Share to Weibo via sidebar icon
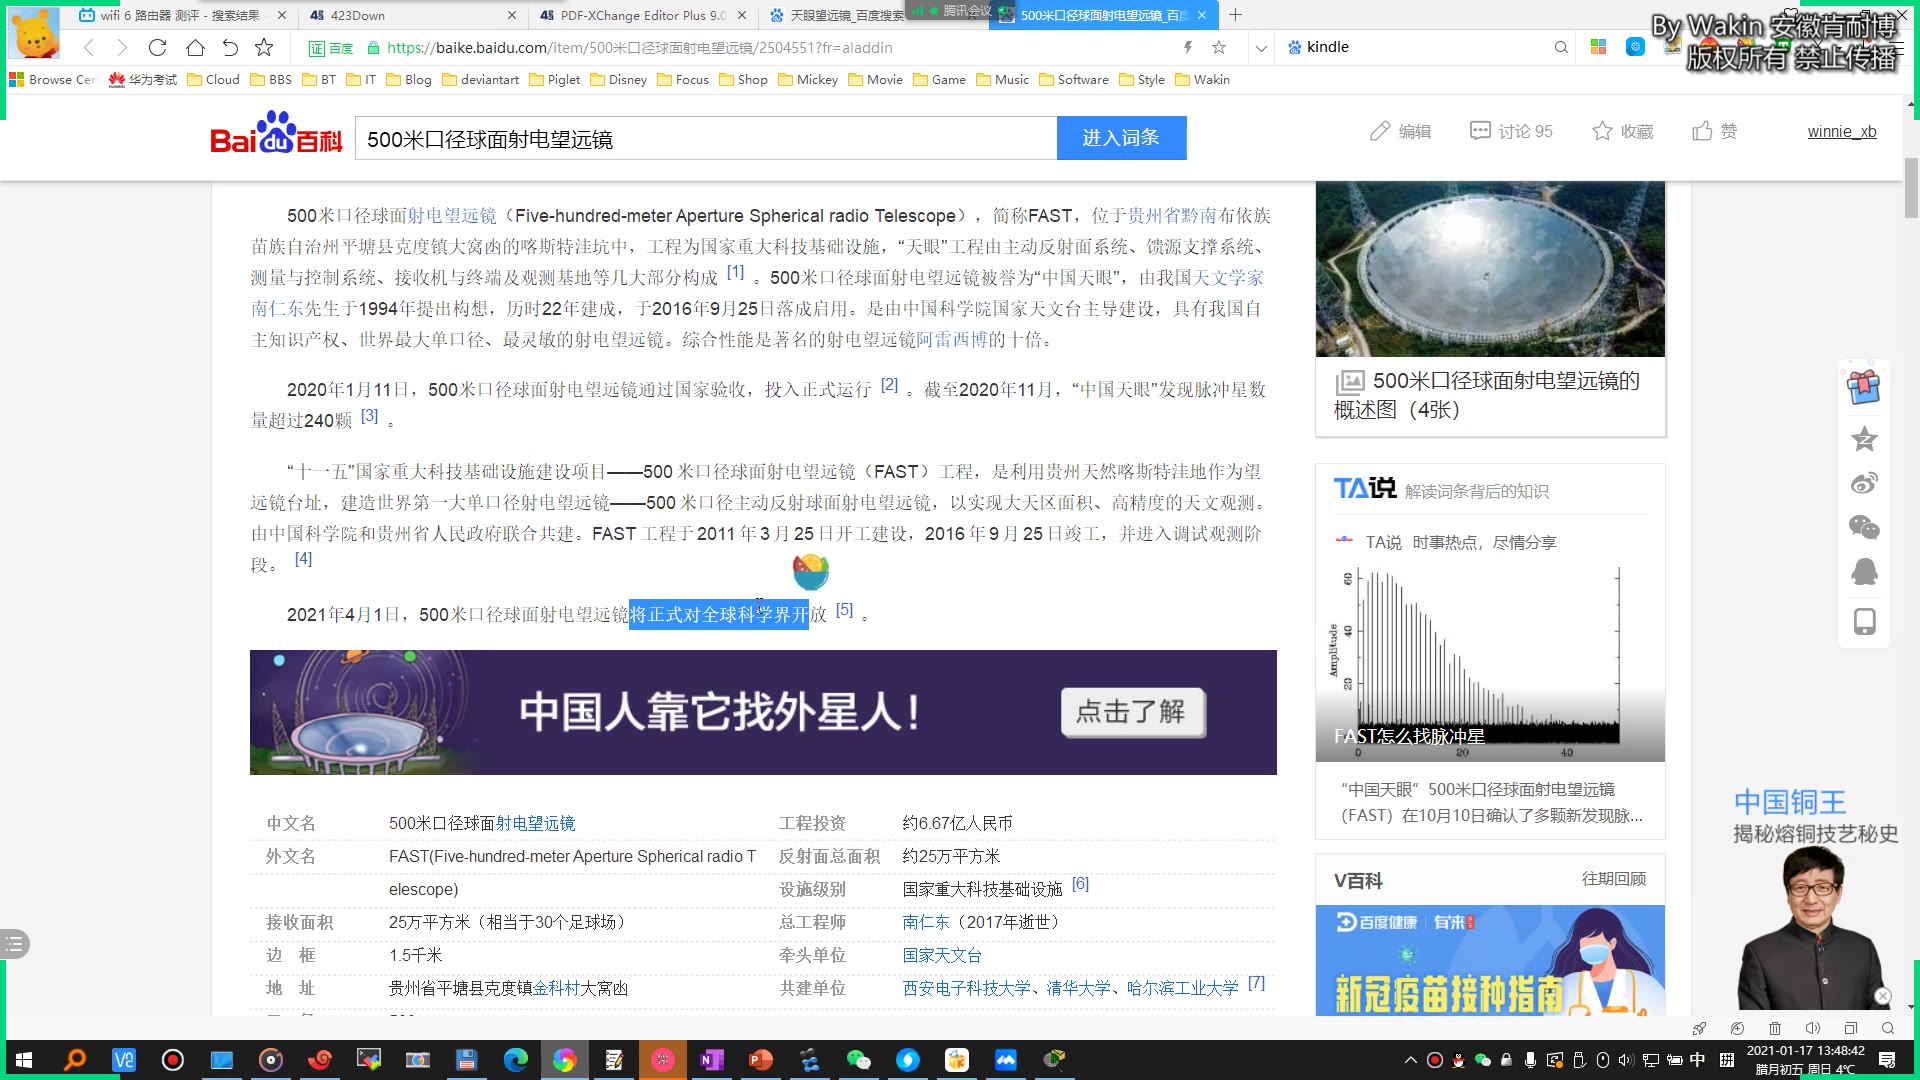 (1864, 483)
